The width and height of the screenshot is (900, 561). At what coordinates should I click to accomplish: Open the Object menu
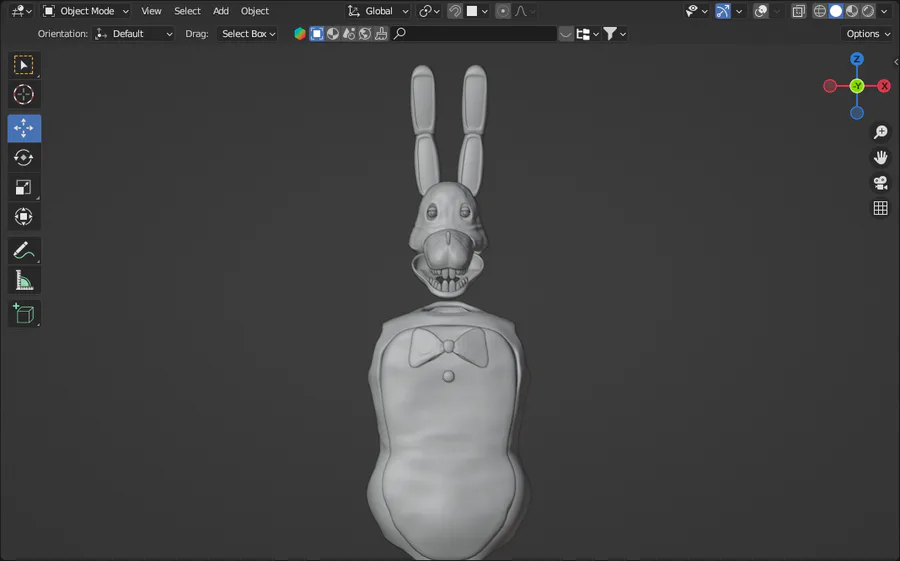coord(254,11)
